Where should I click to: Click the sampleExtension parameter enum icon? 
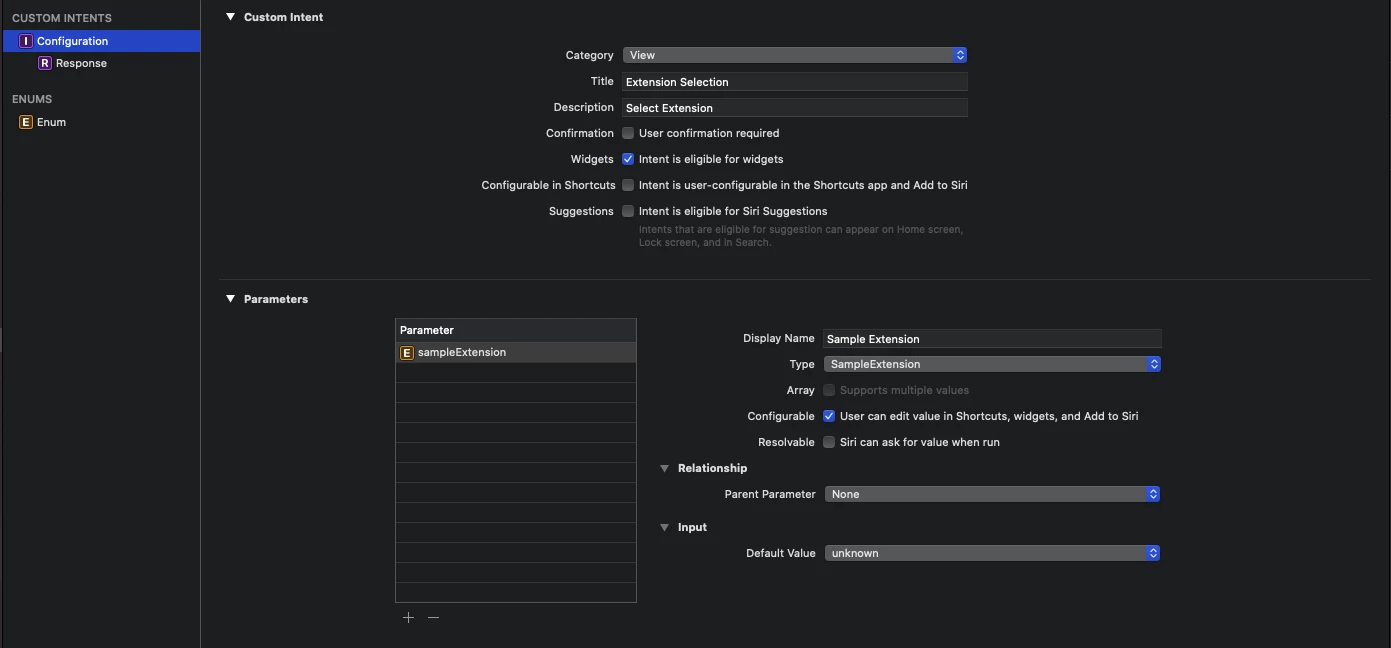click(407, 352)
